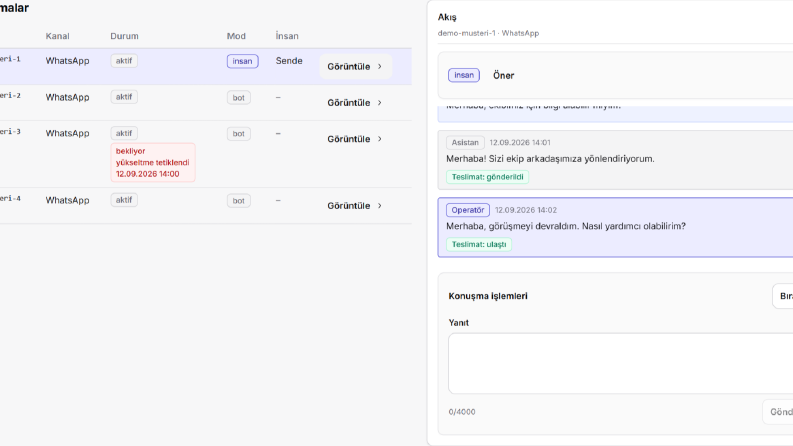Click the operator message 'Merhaba, görüşmeyi devraldım'

coord(566,226)
